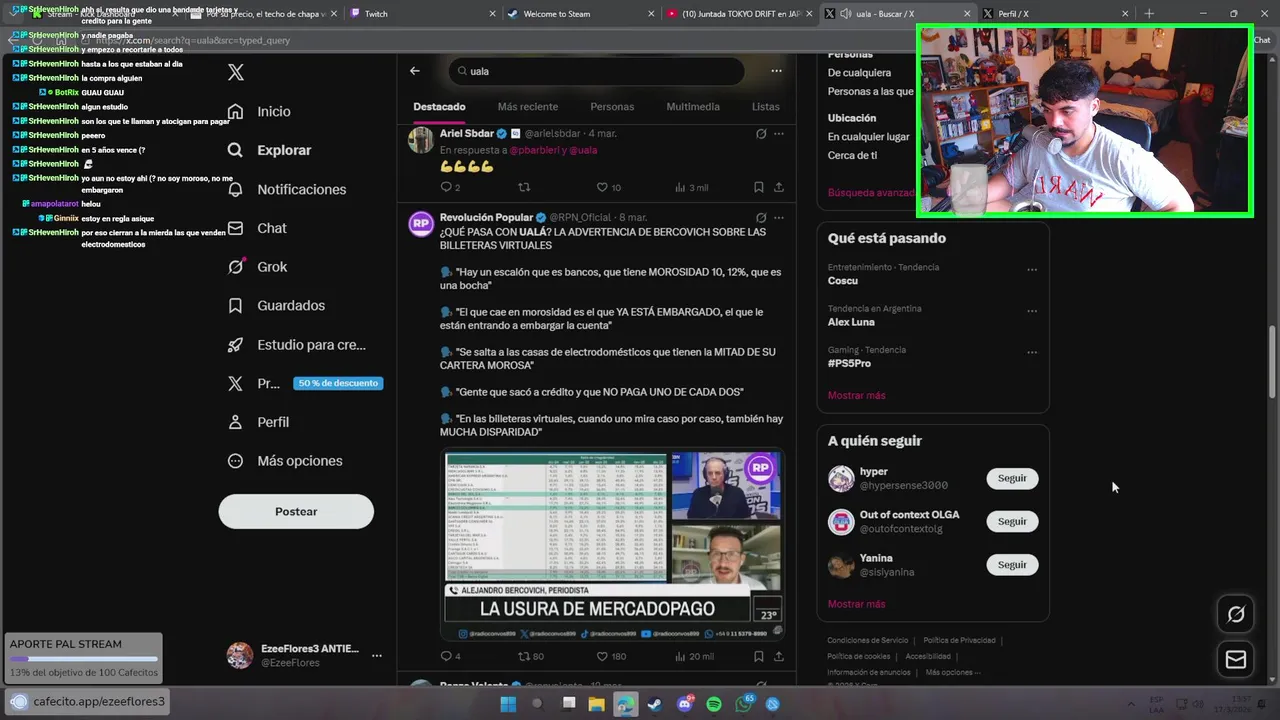Screen dimensions: 1280x720
Task: Open Grok from the sidebar
Action: [x=257, y=267]
